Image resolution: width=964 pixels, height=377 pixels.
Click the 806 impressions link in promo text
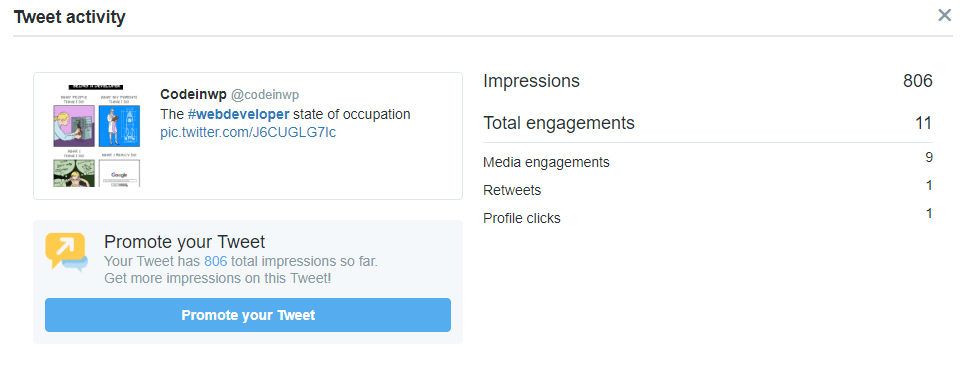pyautogui.click(x=216, y=261)
